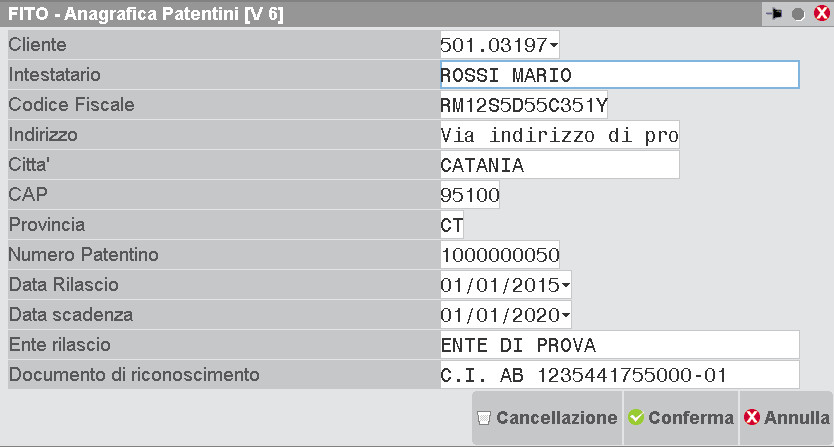Click the gray circle icon in title bar
Viewport: 834px width, 447px height.
point(798,14)
